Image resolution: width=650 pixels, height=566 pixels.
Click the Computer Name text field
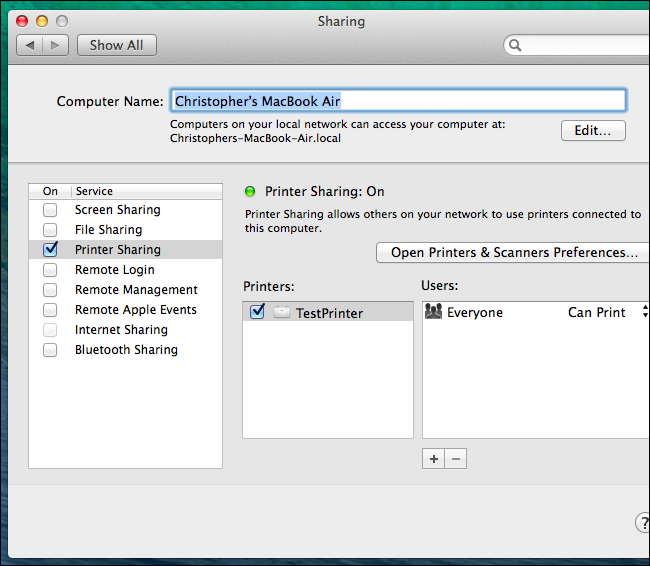tap(398, 100)
